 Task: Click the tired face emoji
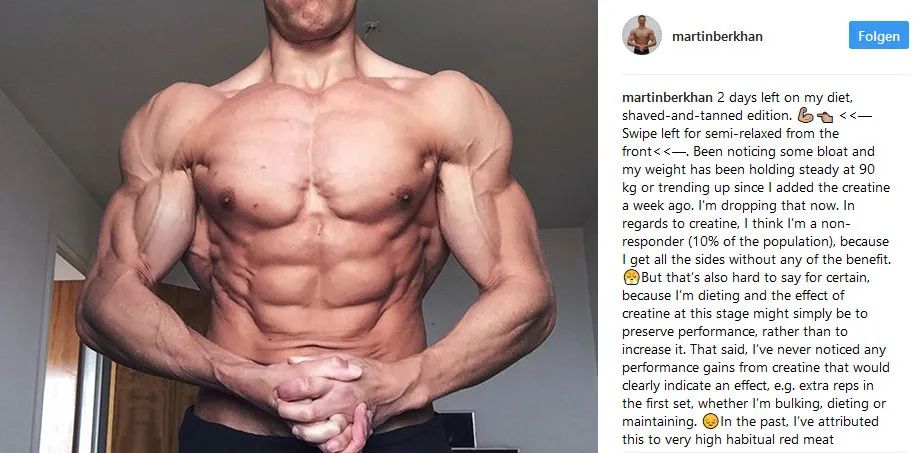click(x=631, y=277)
